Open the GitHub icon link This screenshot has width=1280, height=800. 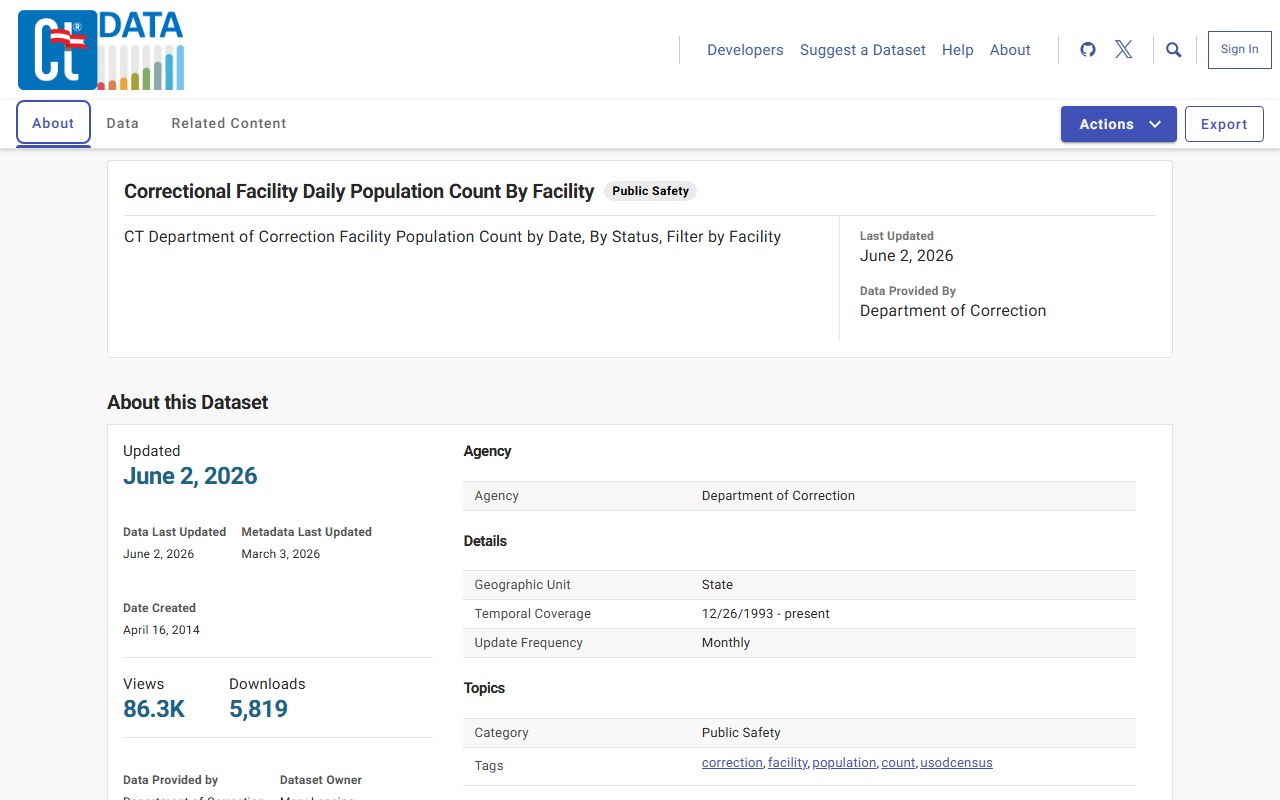click(x=1088, y=50)
